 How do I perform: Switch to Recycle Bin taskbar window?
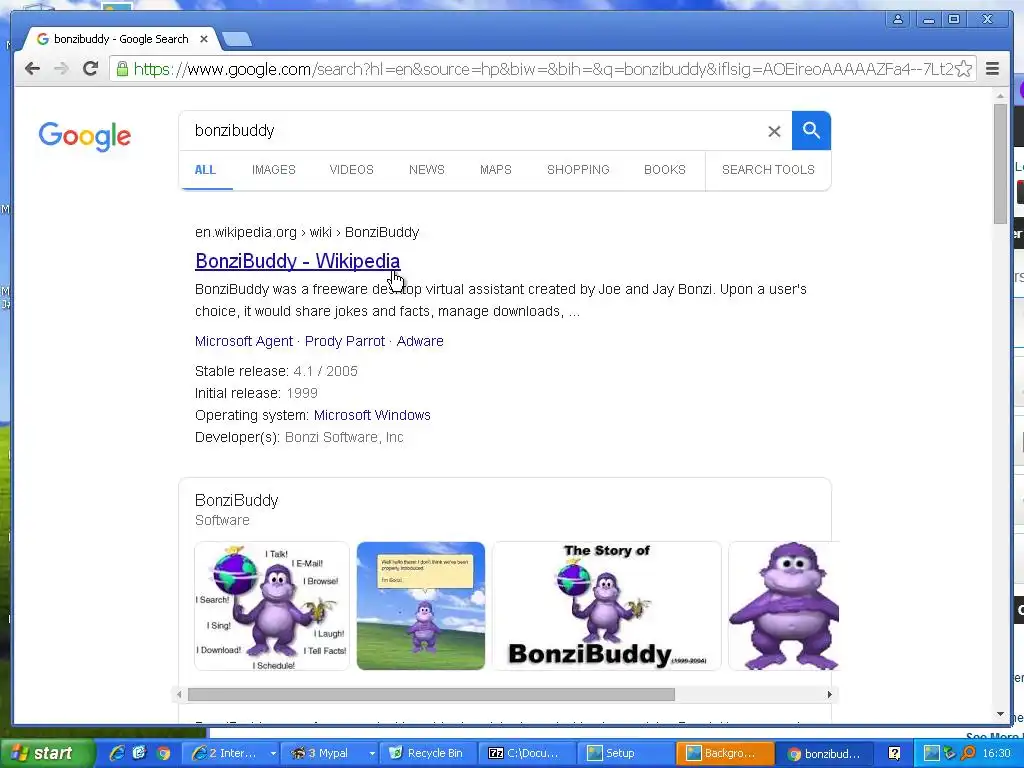(x=428, y=754)
